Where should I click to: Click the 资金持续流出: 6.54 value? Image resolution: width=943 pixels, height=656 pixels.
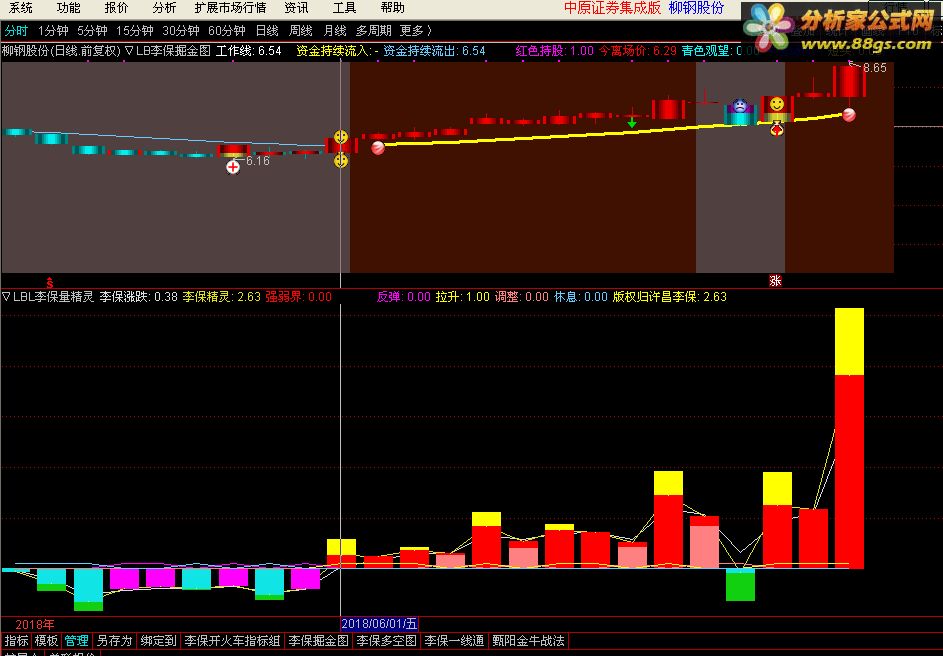click(x=434, y=51)
